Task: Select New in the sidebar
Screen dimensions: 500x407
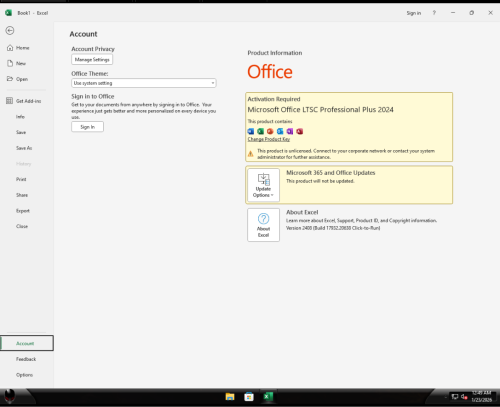Action: [x=21, y=63]
